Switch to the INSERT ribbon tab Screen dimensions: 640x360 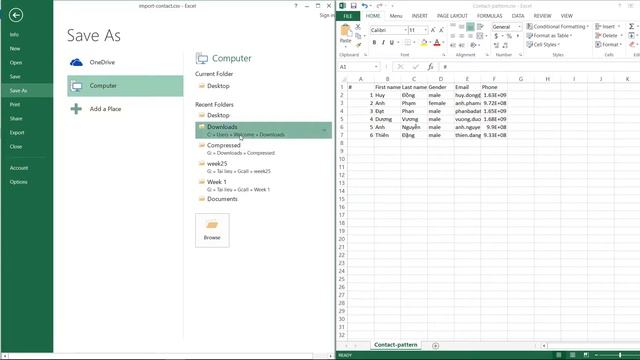click(x=419, y=16)
